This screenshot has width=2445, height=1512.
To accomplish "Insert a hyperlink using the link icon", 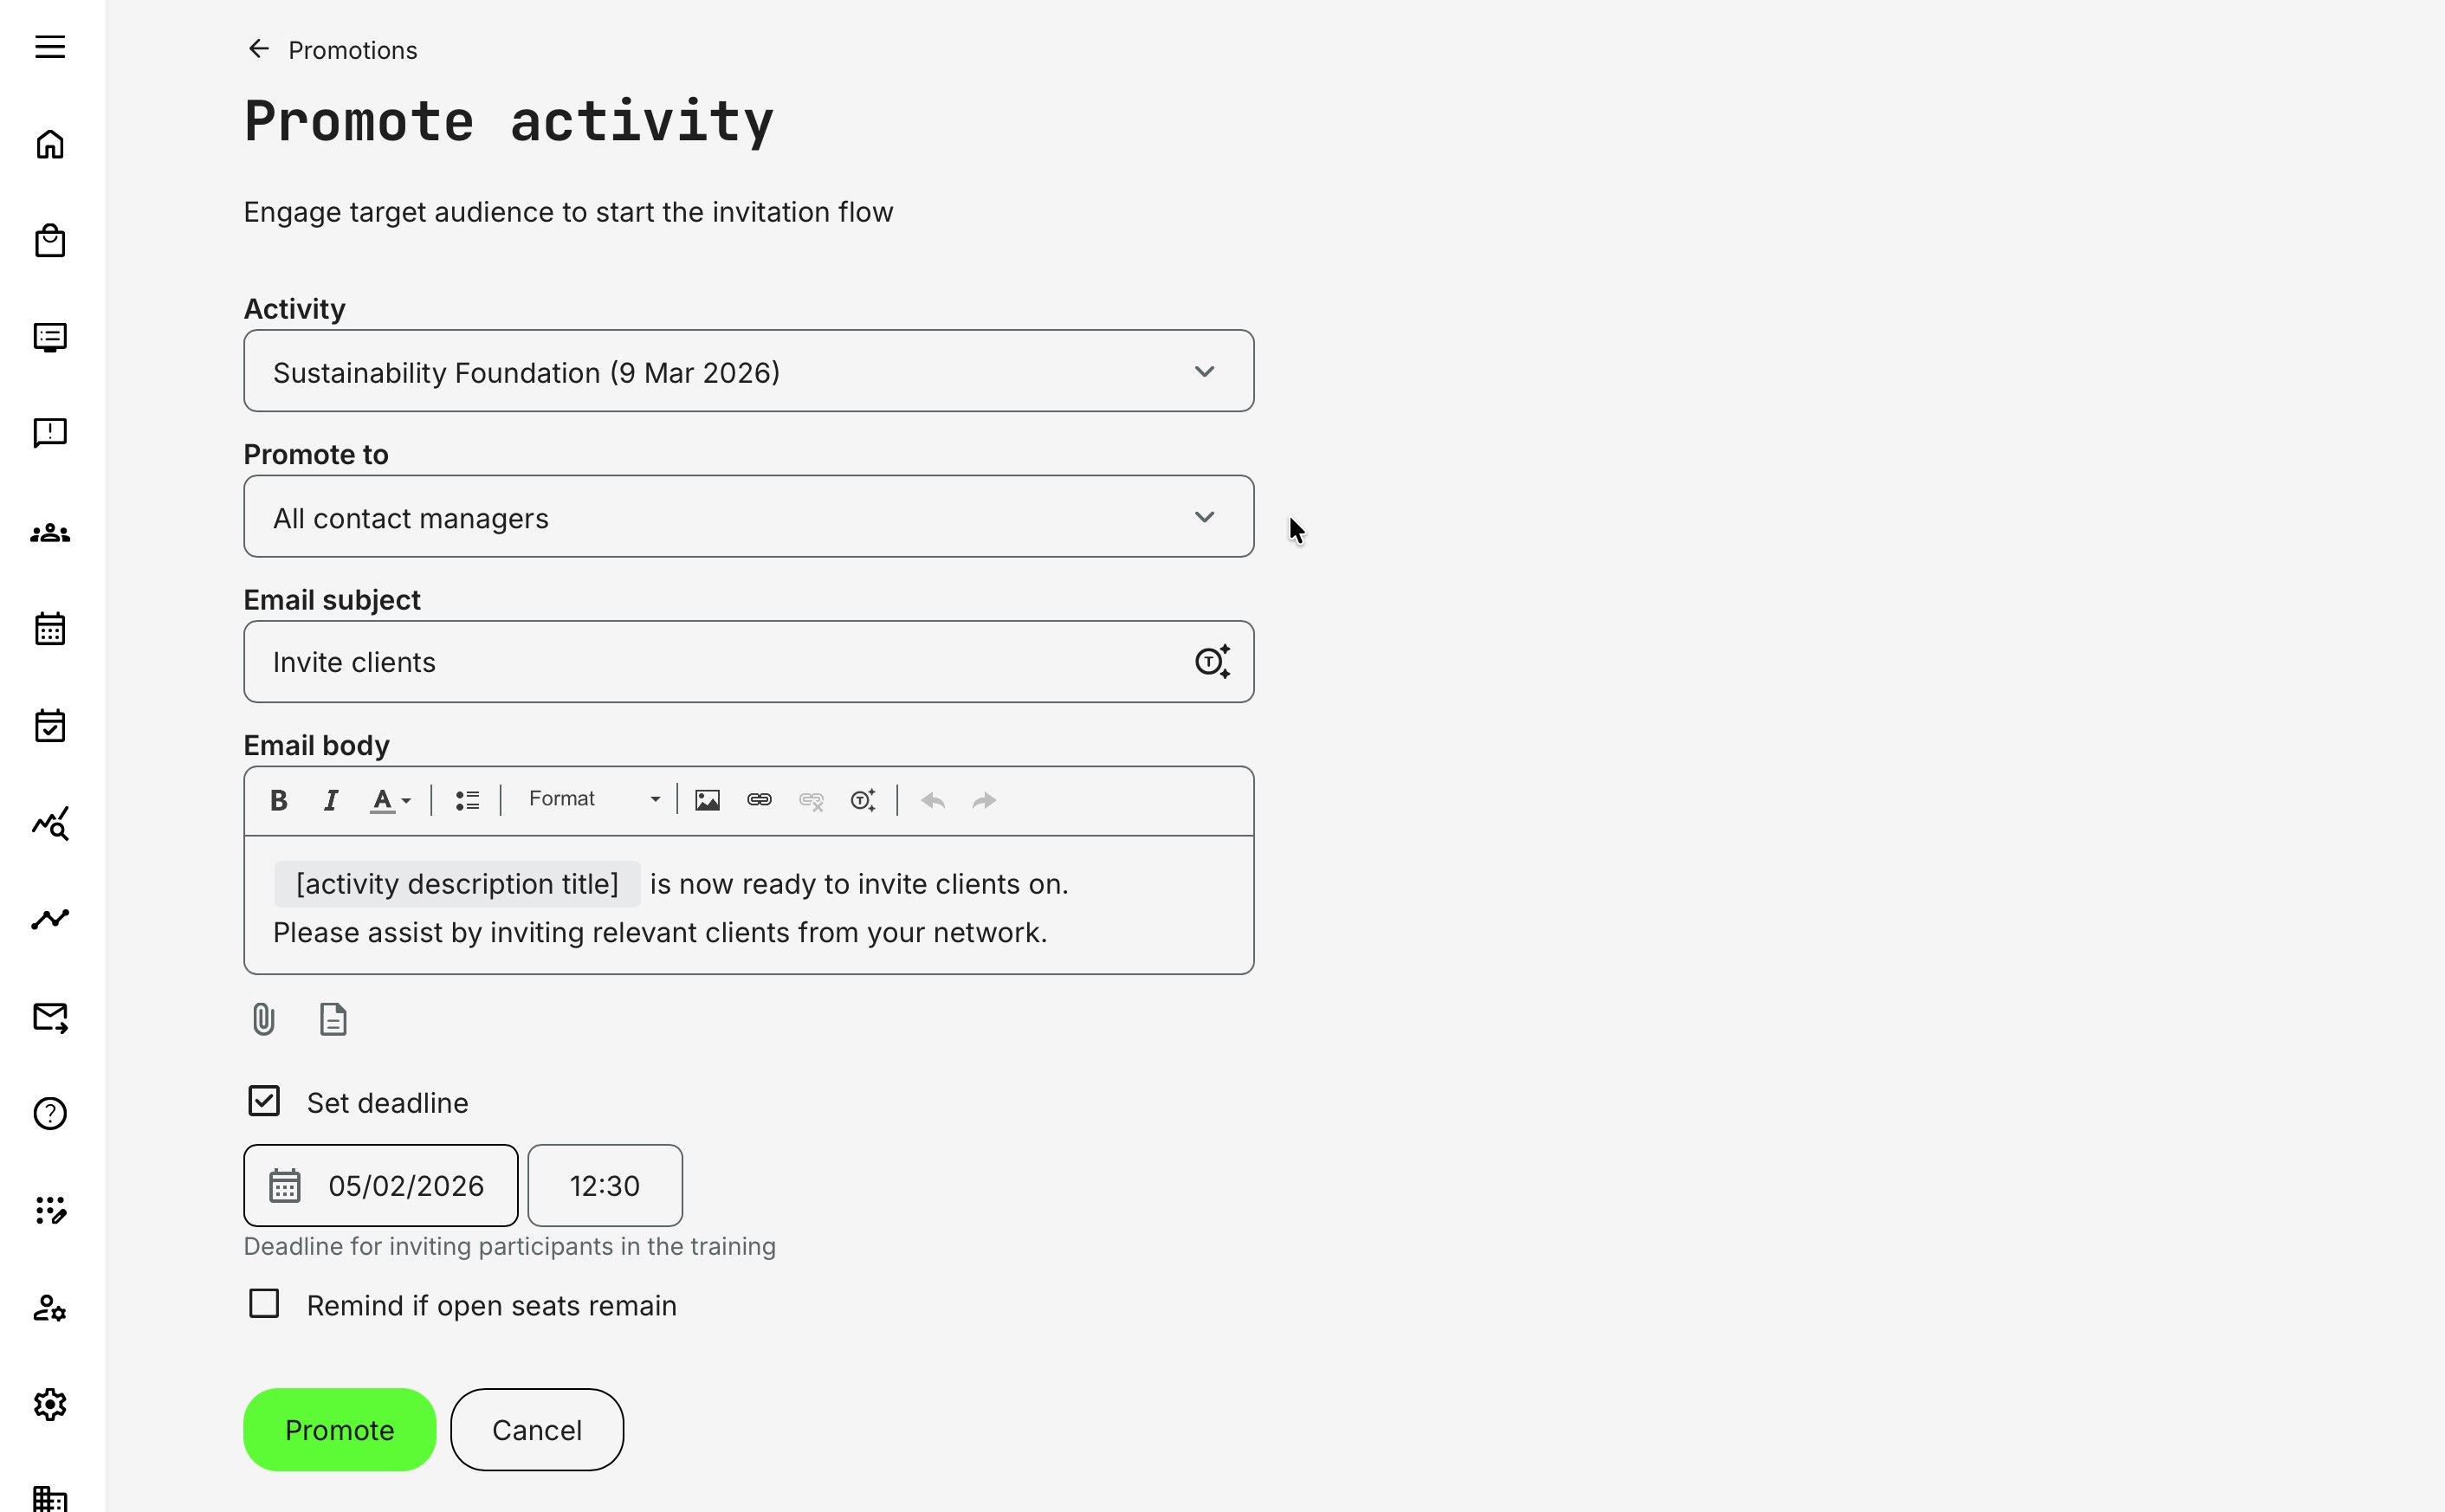I will coord(759,799).
